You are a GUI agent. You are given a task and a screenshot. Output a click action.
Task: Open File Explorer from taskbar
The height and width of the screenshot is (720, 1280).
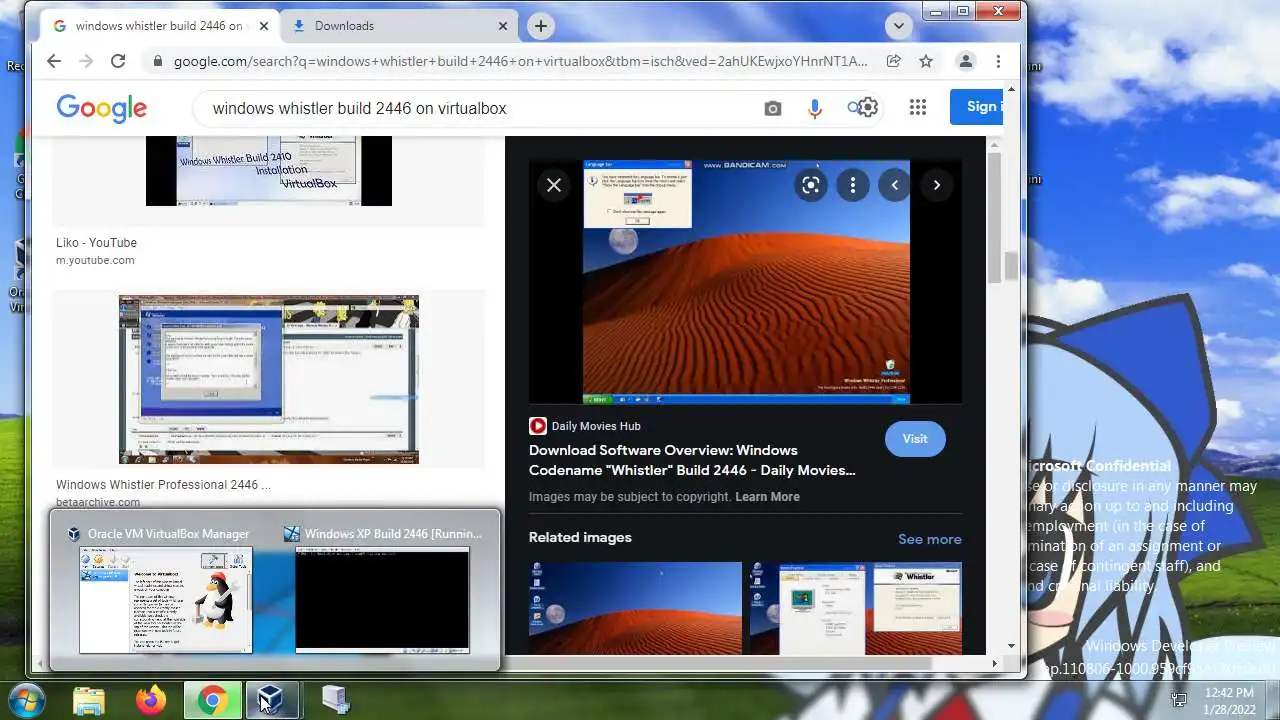pos(89,700)
